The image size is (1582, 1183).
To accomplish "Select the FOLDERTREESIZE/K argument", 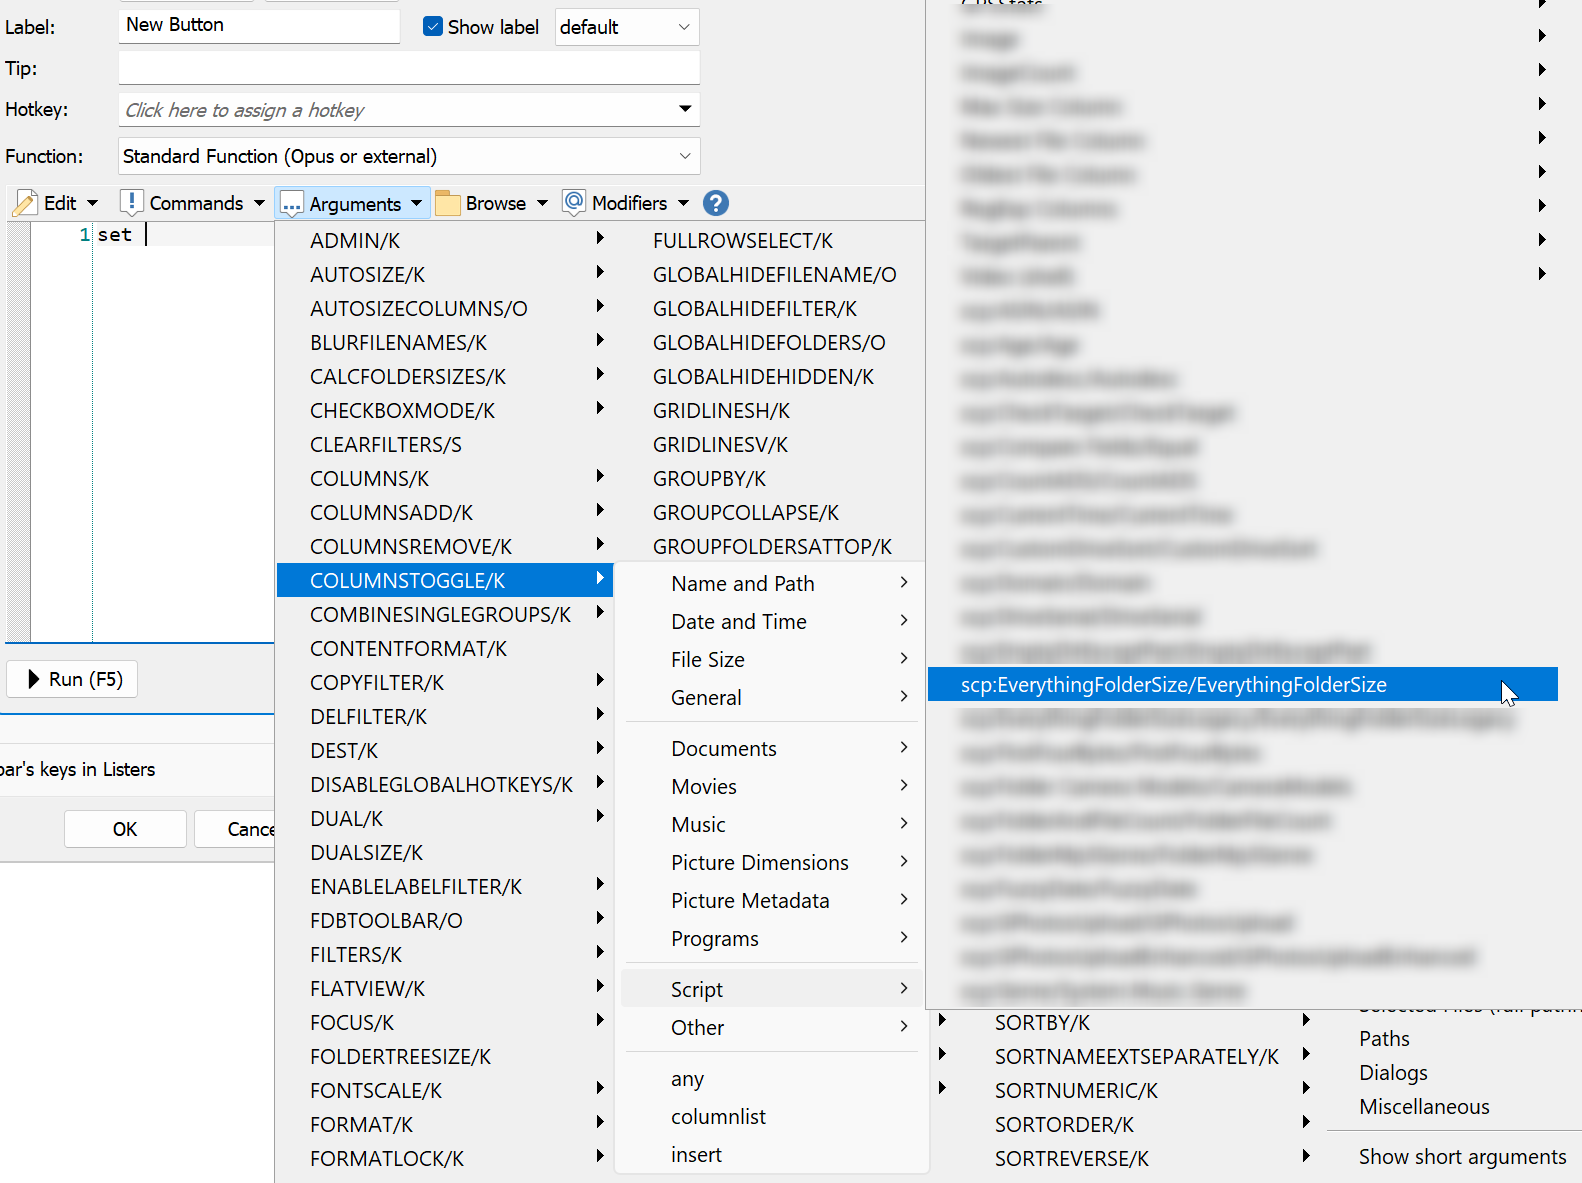I will 444,1056.
